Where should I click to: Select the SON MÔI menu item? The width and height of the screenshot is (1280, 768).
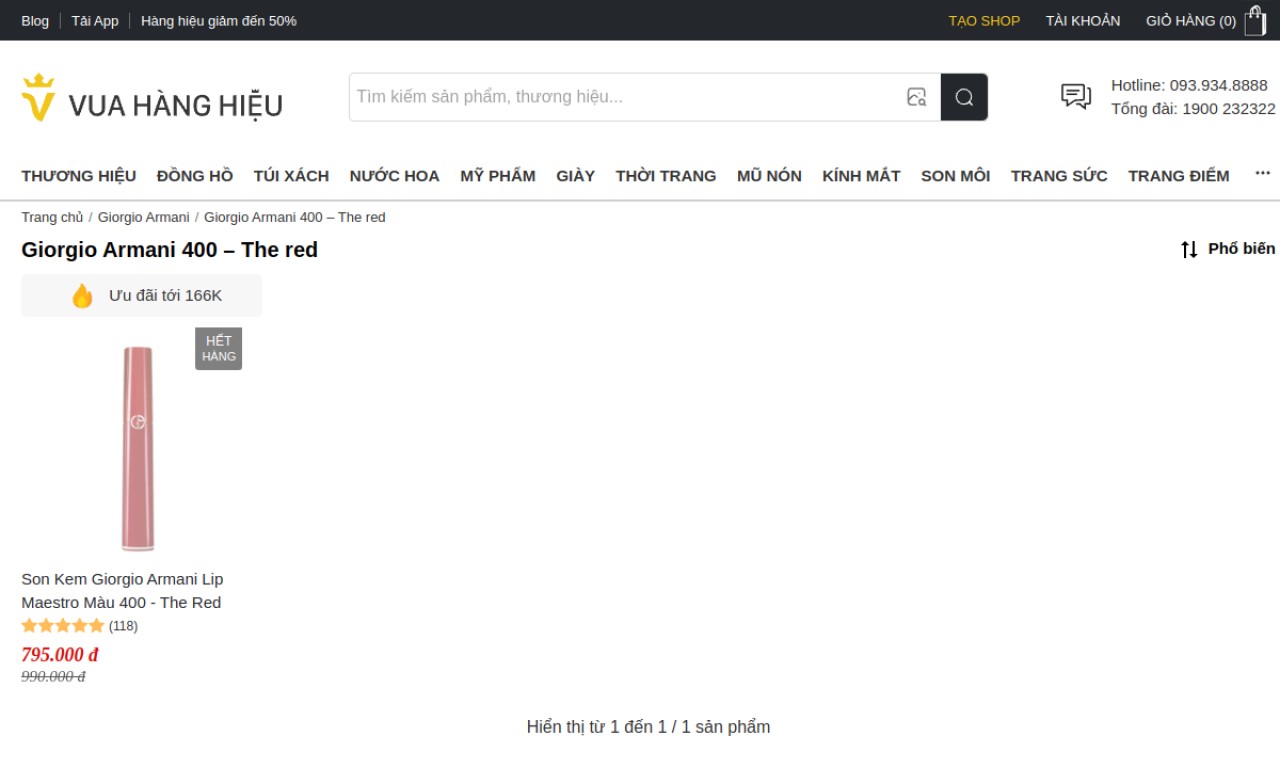(955, 176)
